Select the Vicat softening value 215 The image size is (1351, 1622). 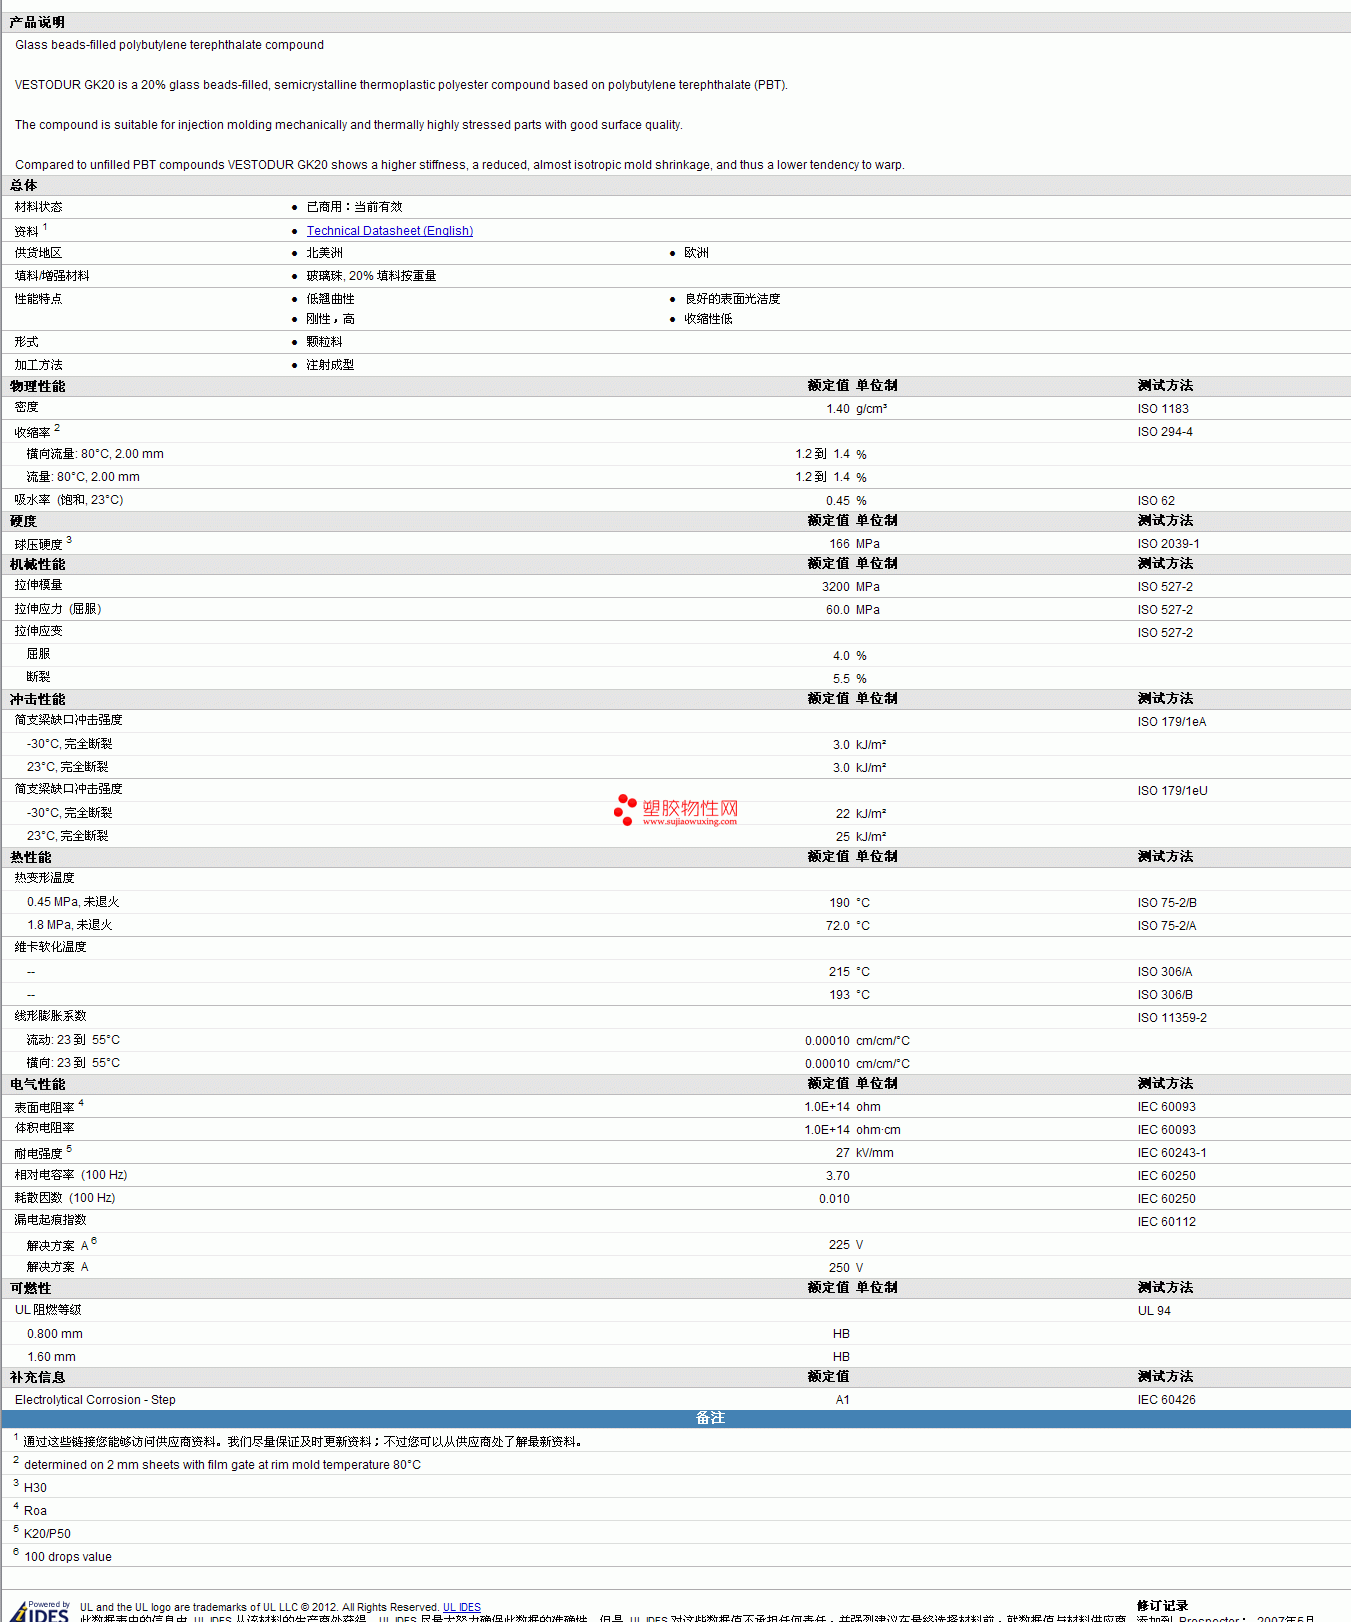[840, 972]
